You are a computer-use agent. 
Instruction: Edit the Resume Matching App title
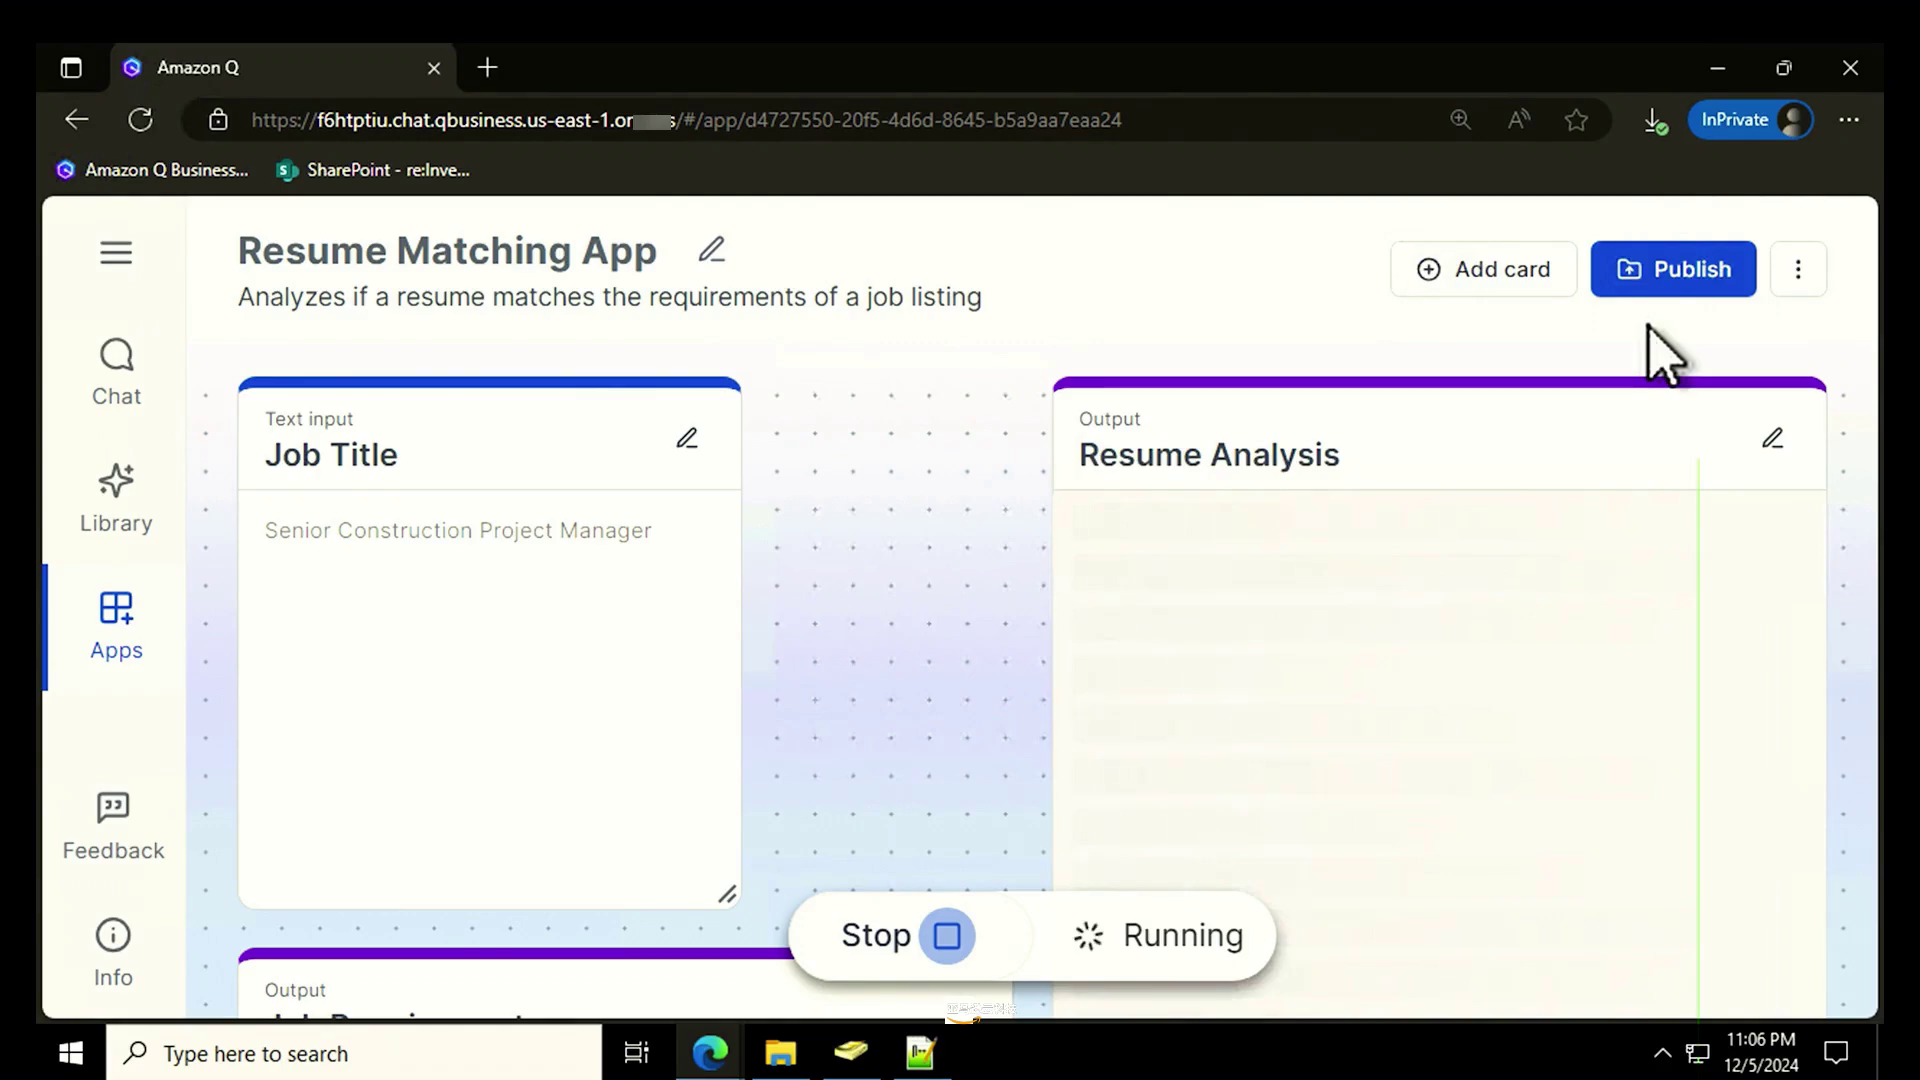point(711,250)
